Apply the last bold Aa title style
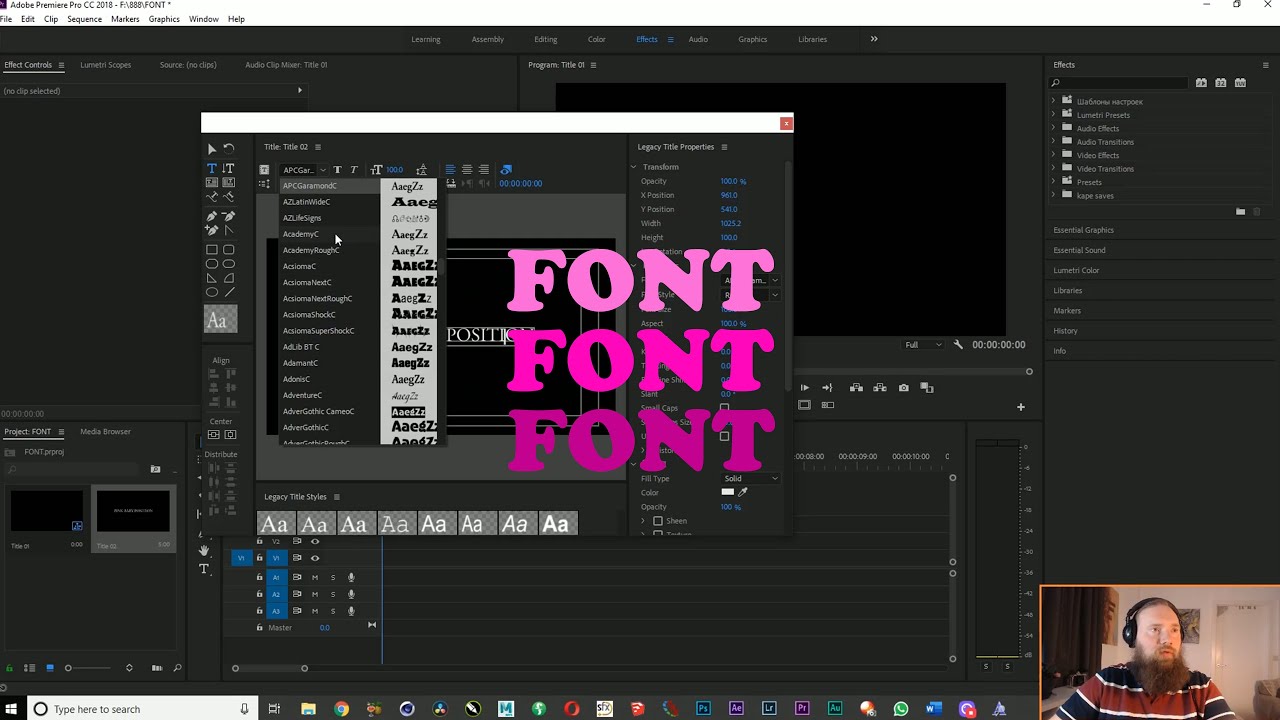 click(556, 524)
